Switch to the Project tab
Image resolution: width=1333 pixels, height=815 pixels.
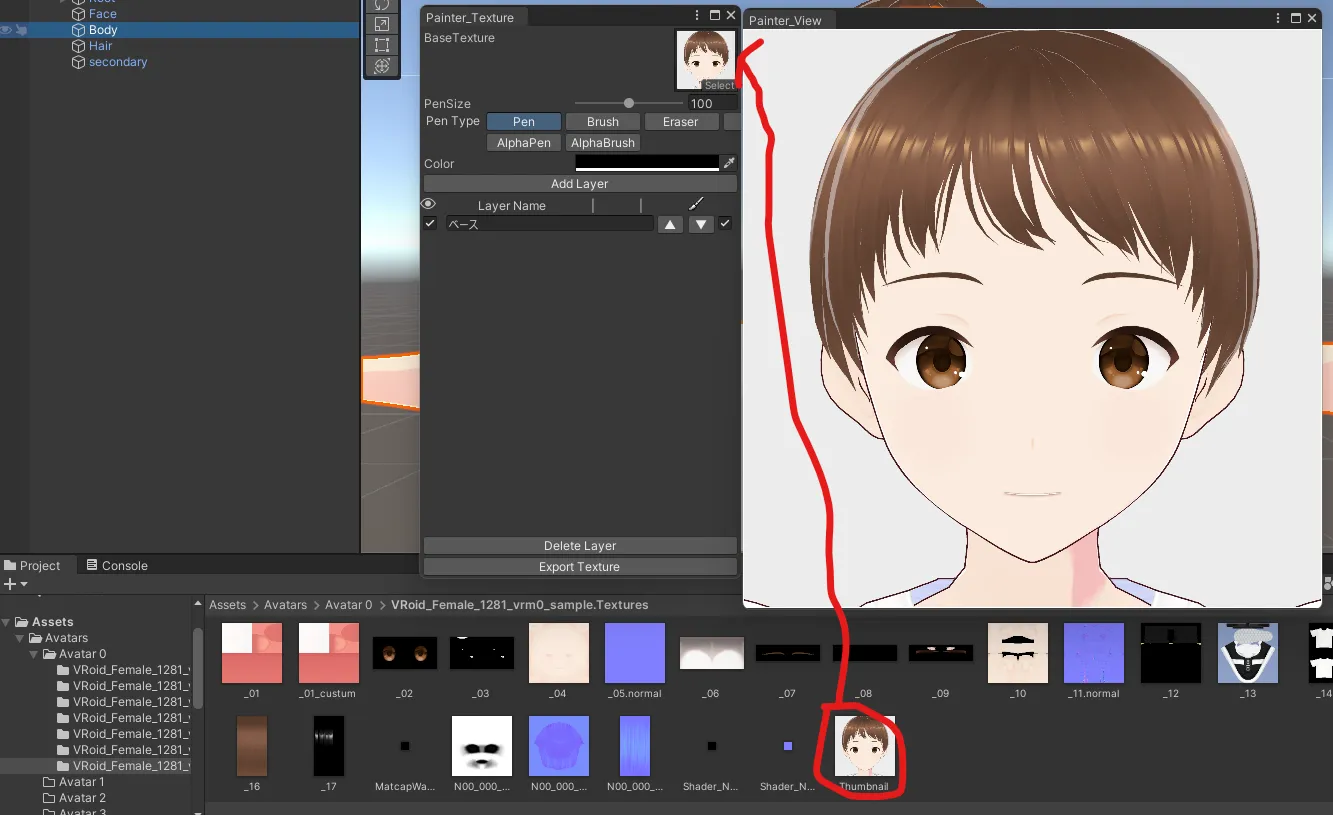tap(32, 565)
